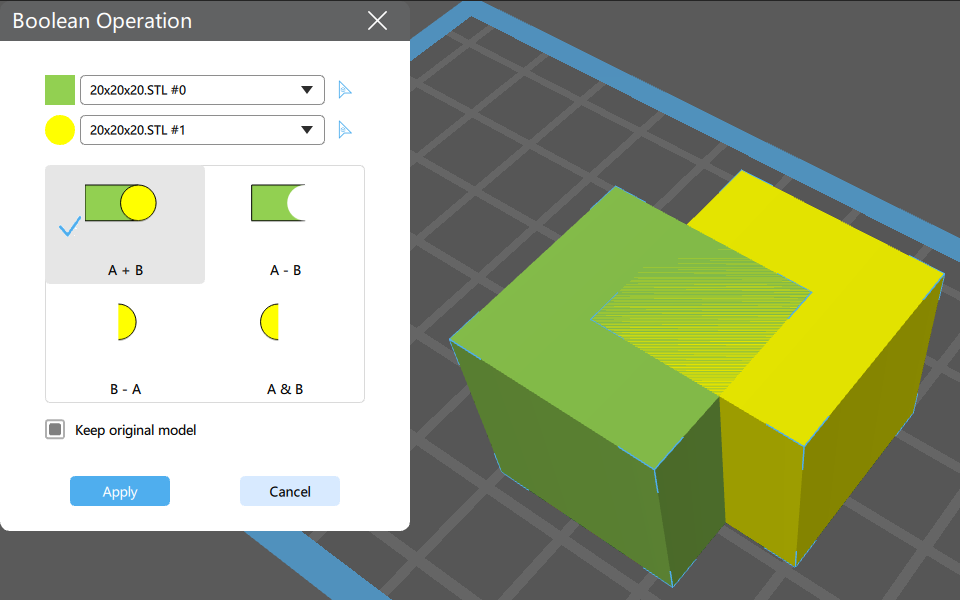Select the A & B intersection icon
Viewport: 960px width, 600px height.
pos(269,321)
